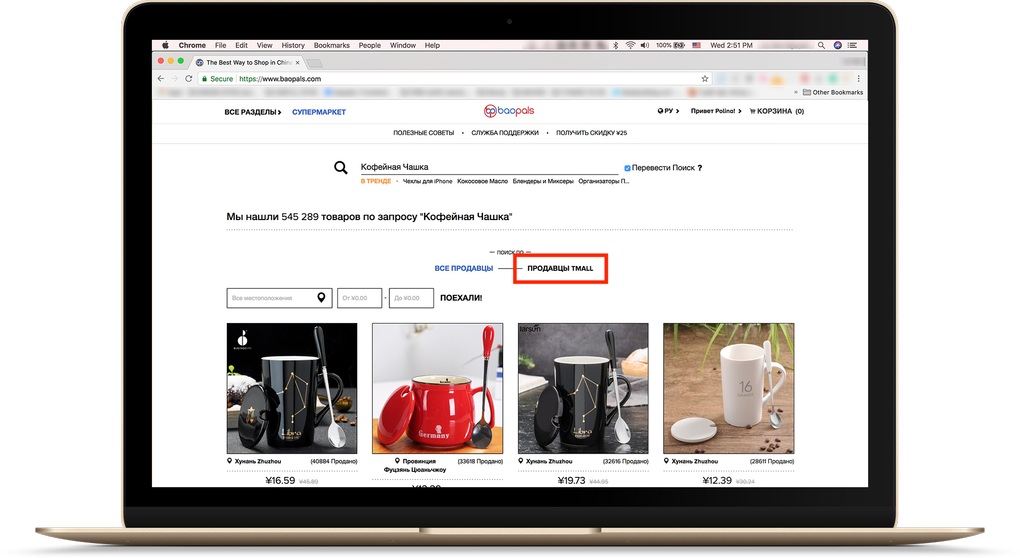Open white mug ¥12.39 product
The image size is (1020, 558).
click(x=729, y=388)
